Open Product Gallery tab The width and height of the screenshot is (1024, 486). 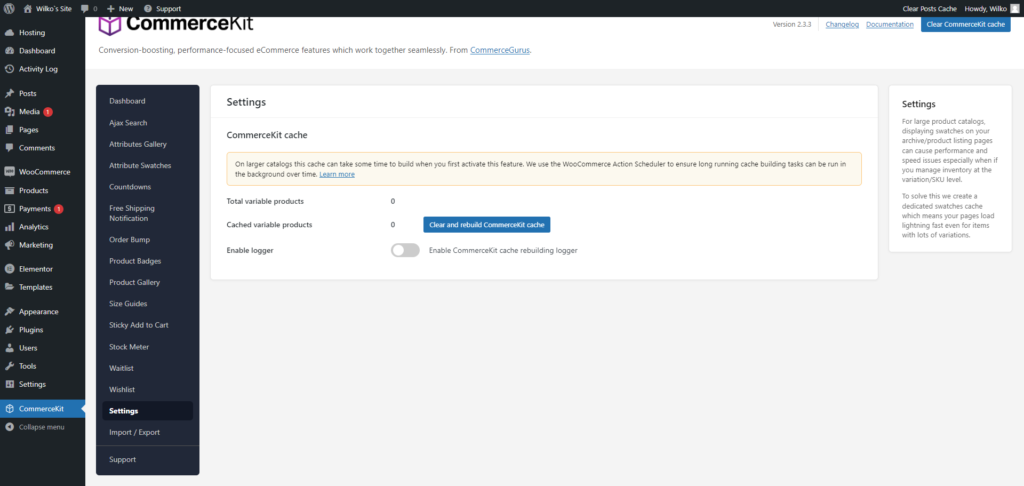(135, 283)
